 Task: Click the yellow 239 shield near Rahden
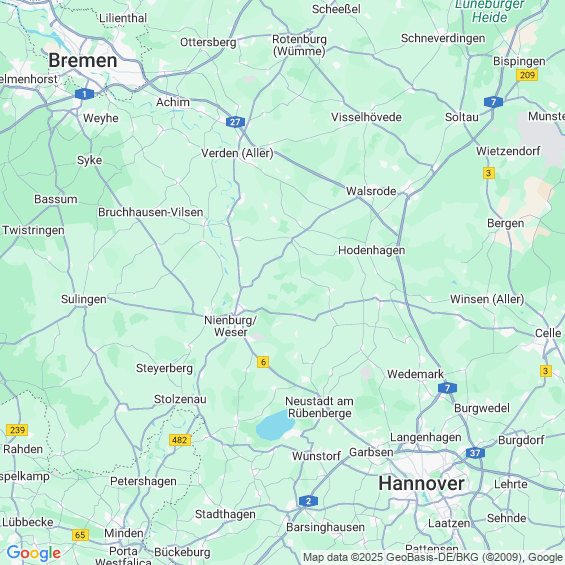17,430
